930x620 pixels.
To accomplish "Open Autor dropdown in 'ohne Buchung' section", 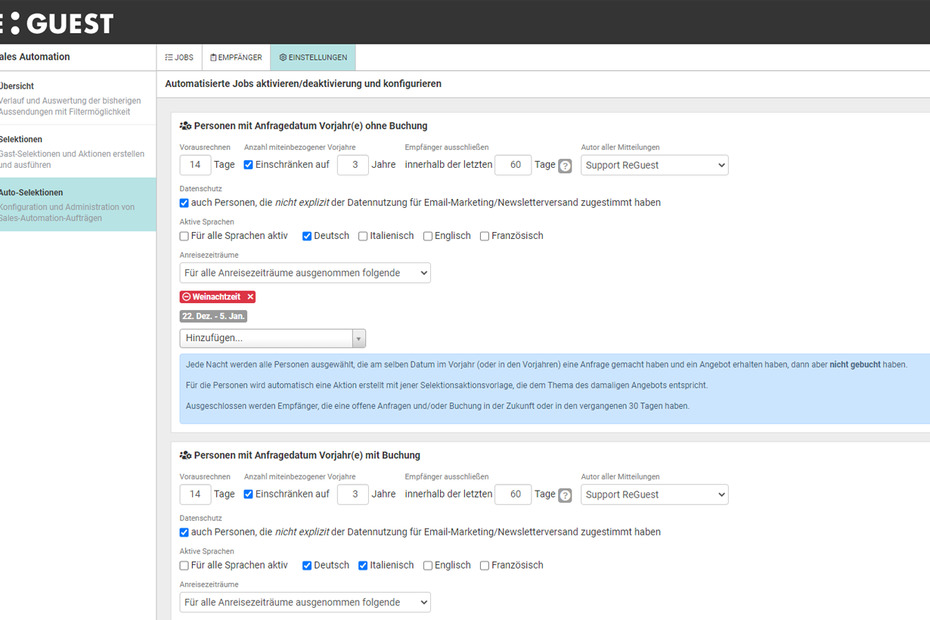I will click(654, 165).
